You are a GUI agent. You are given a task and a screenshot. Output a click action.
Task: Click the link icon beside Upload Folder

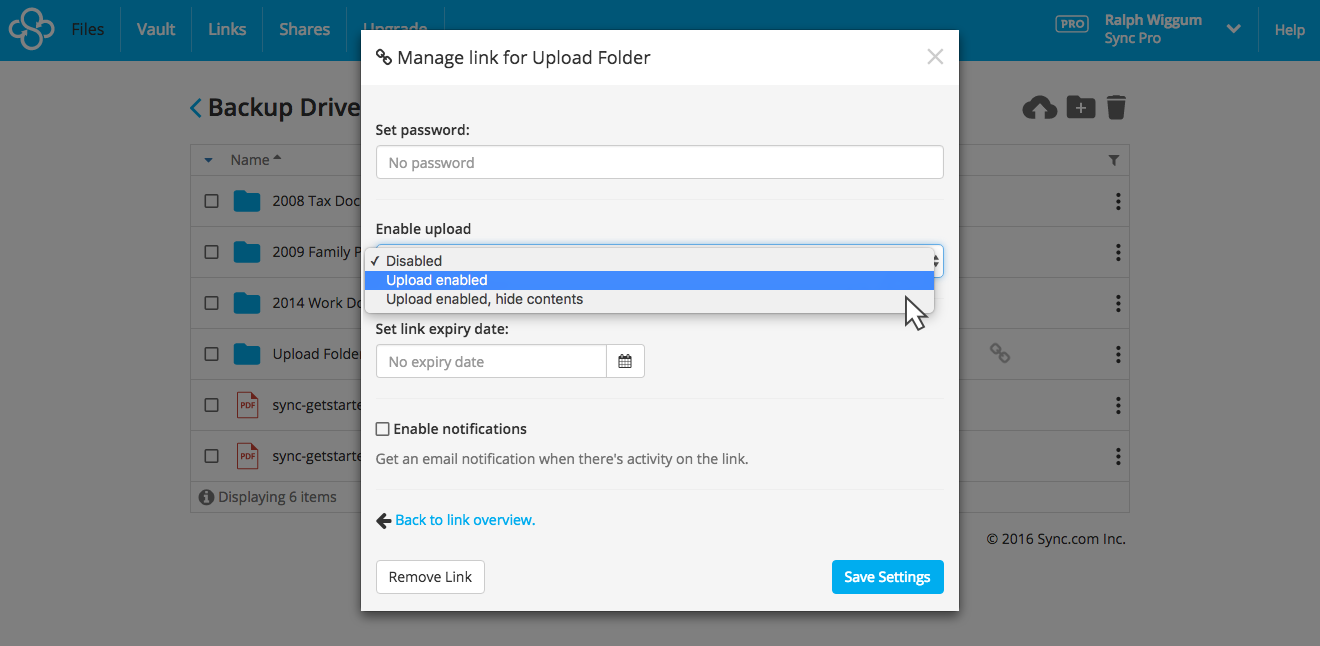click(x=1000, y=353)
